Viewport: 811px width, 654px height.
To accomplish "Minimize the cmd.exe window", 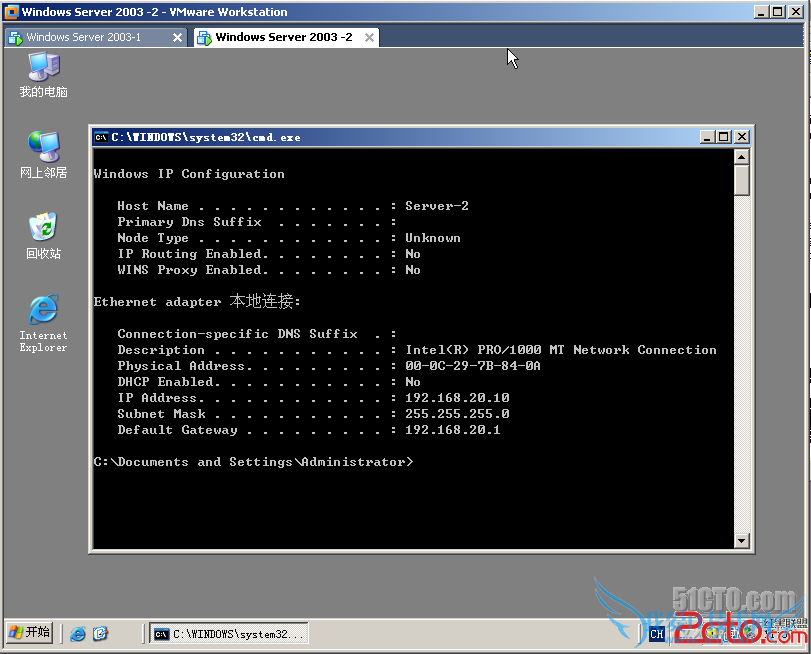I will point(707,137).
